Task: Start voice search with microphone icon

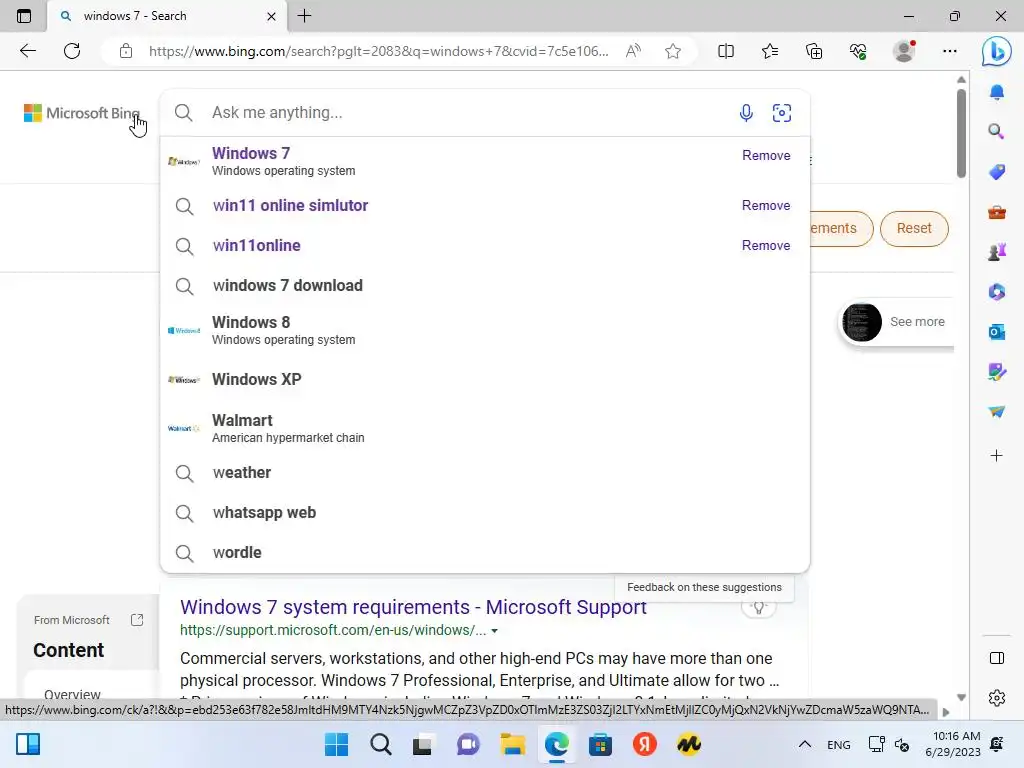Action: (746, 113)
